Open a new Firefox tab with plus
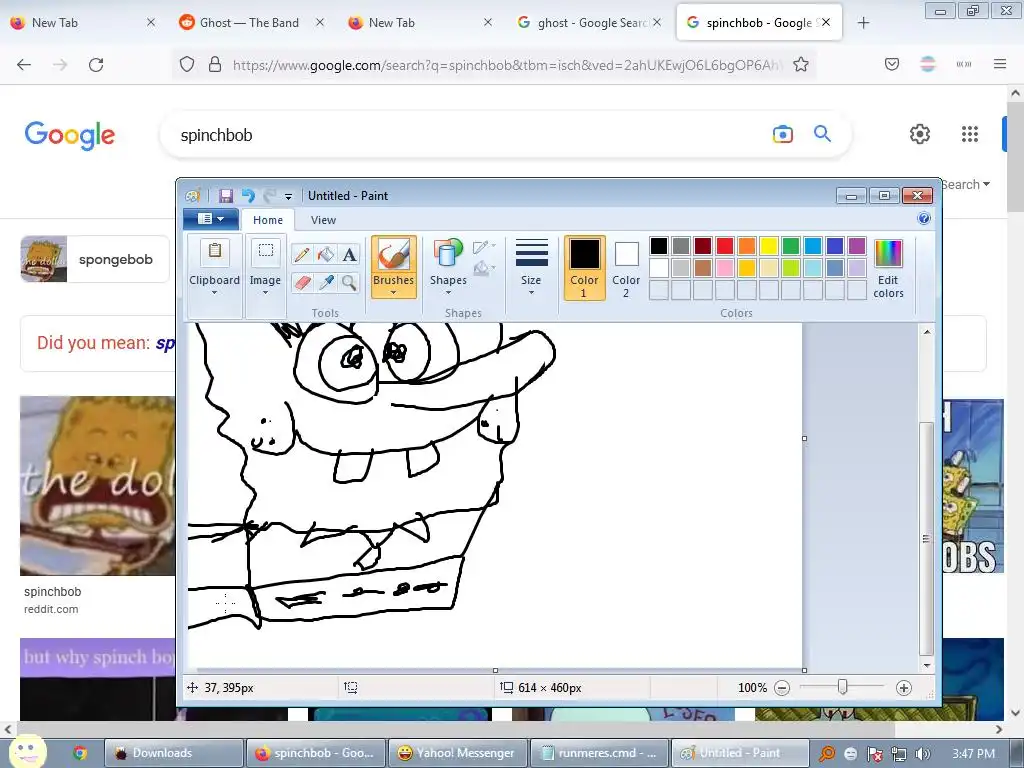This screenshot has width=1024, height=768. click(863, 23)
